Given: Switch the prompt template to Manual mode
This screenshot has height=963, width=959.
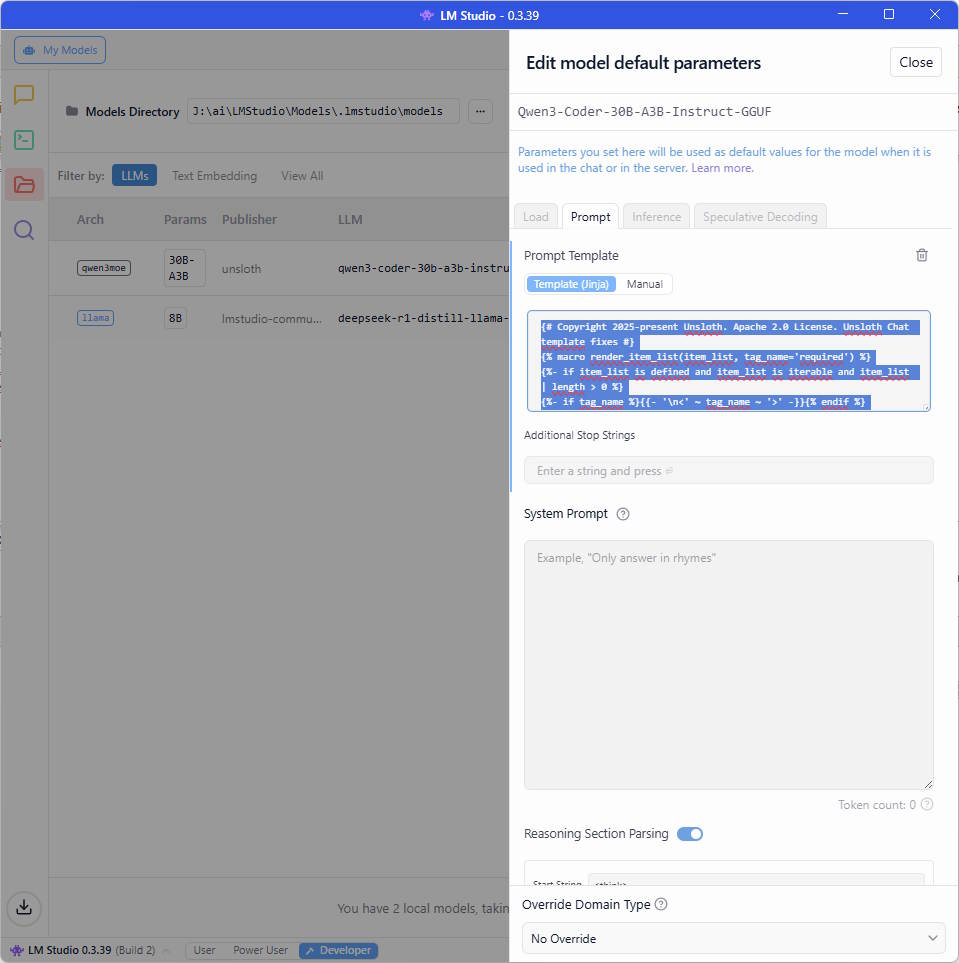Looking at the screenshot, I should click(x=644, y=284).
